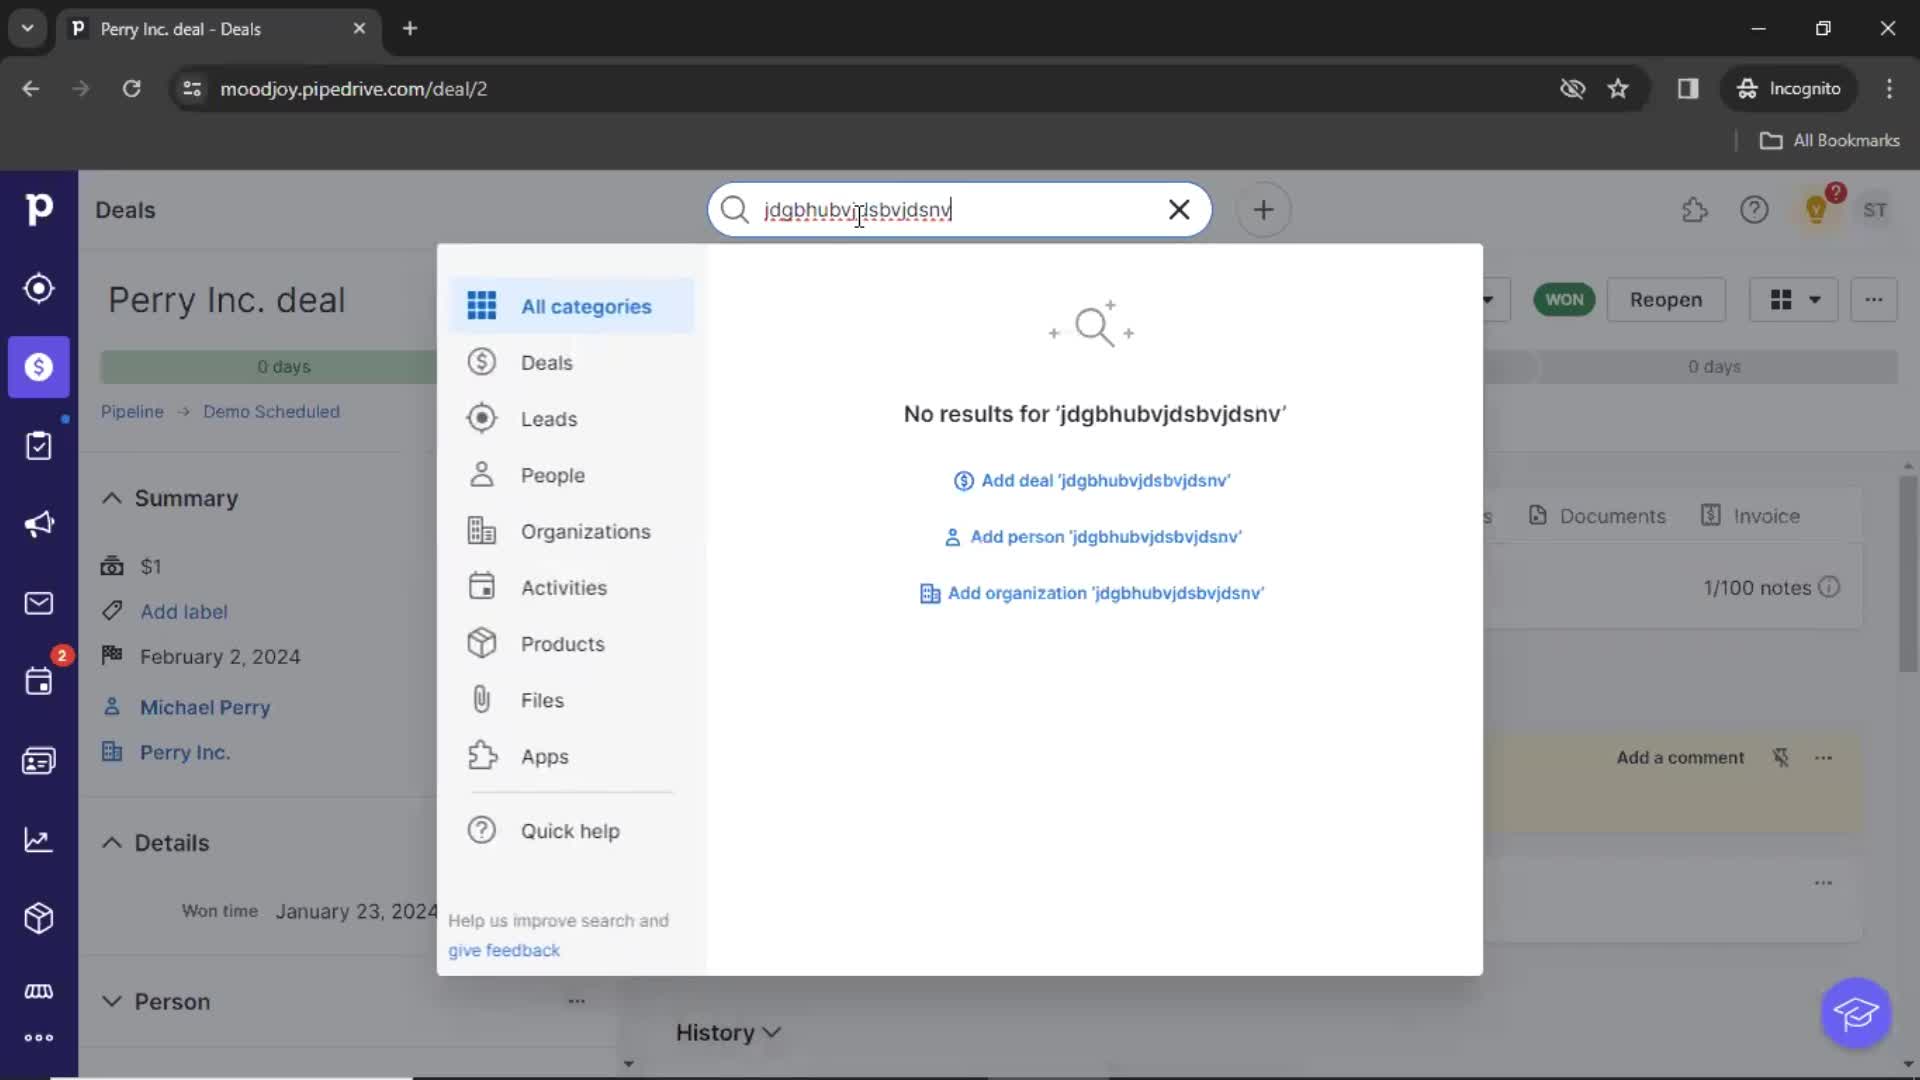Open Michael Perry contact link
The height and width of the screenshot is (1080, 1920).
205,708
